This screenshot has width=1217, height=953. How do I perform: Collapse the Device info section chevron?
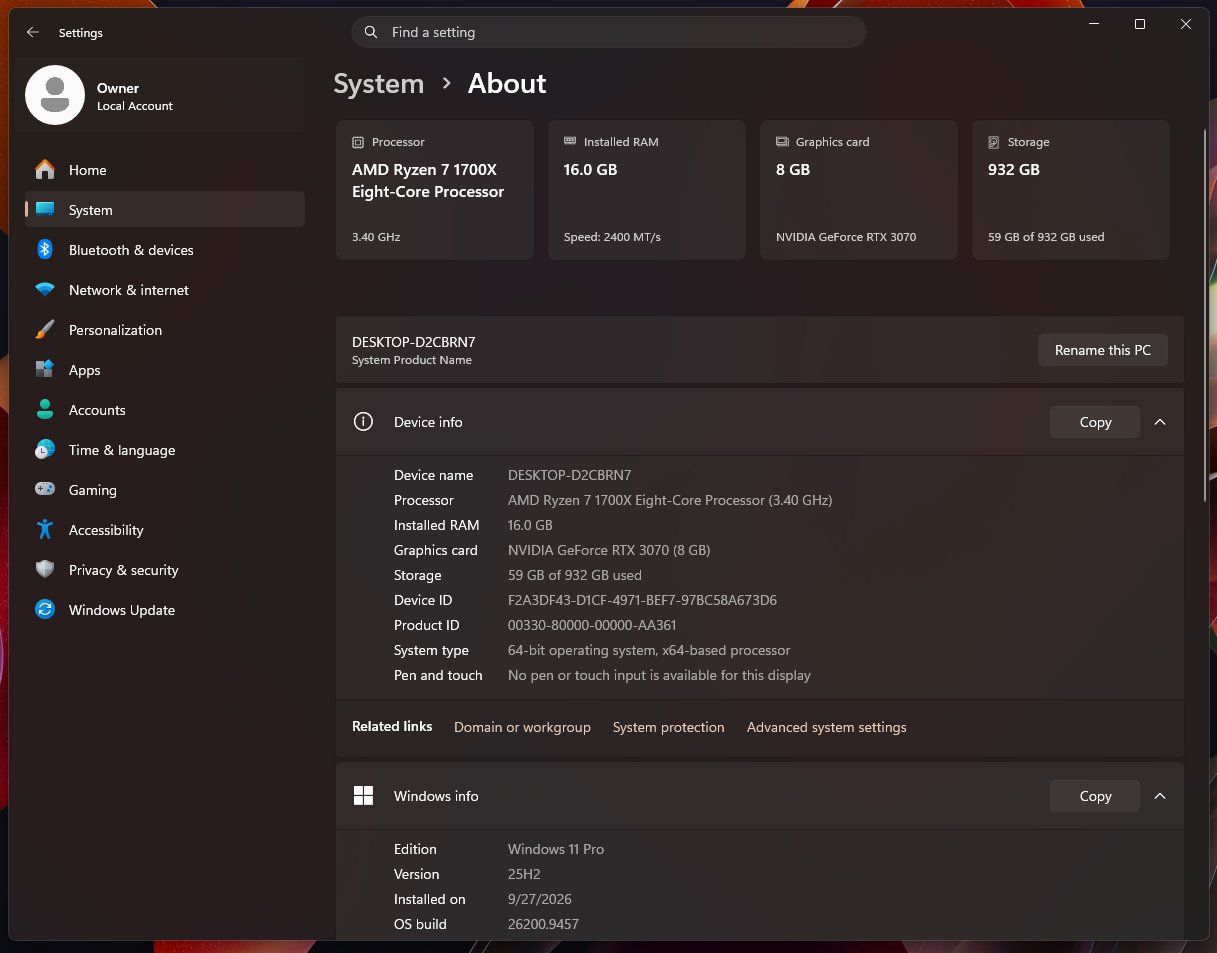coord(1160,422)
